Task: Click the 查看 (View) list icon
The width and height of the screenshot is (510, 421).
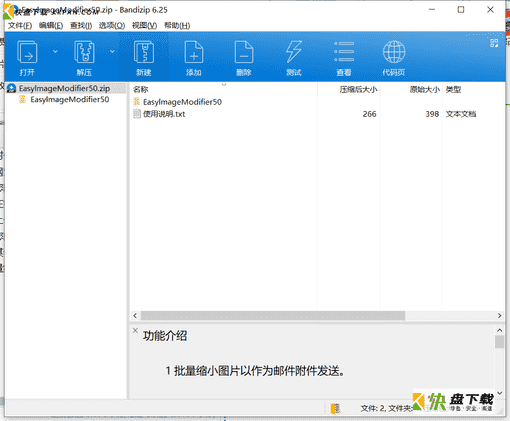Action: [x=344, y=52]
